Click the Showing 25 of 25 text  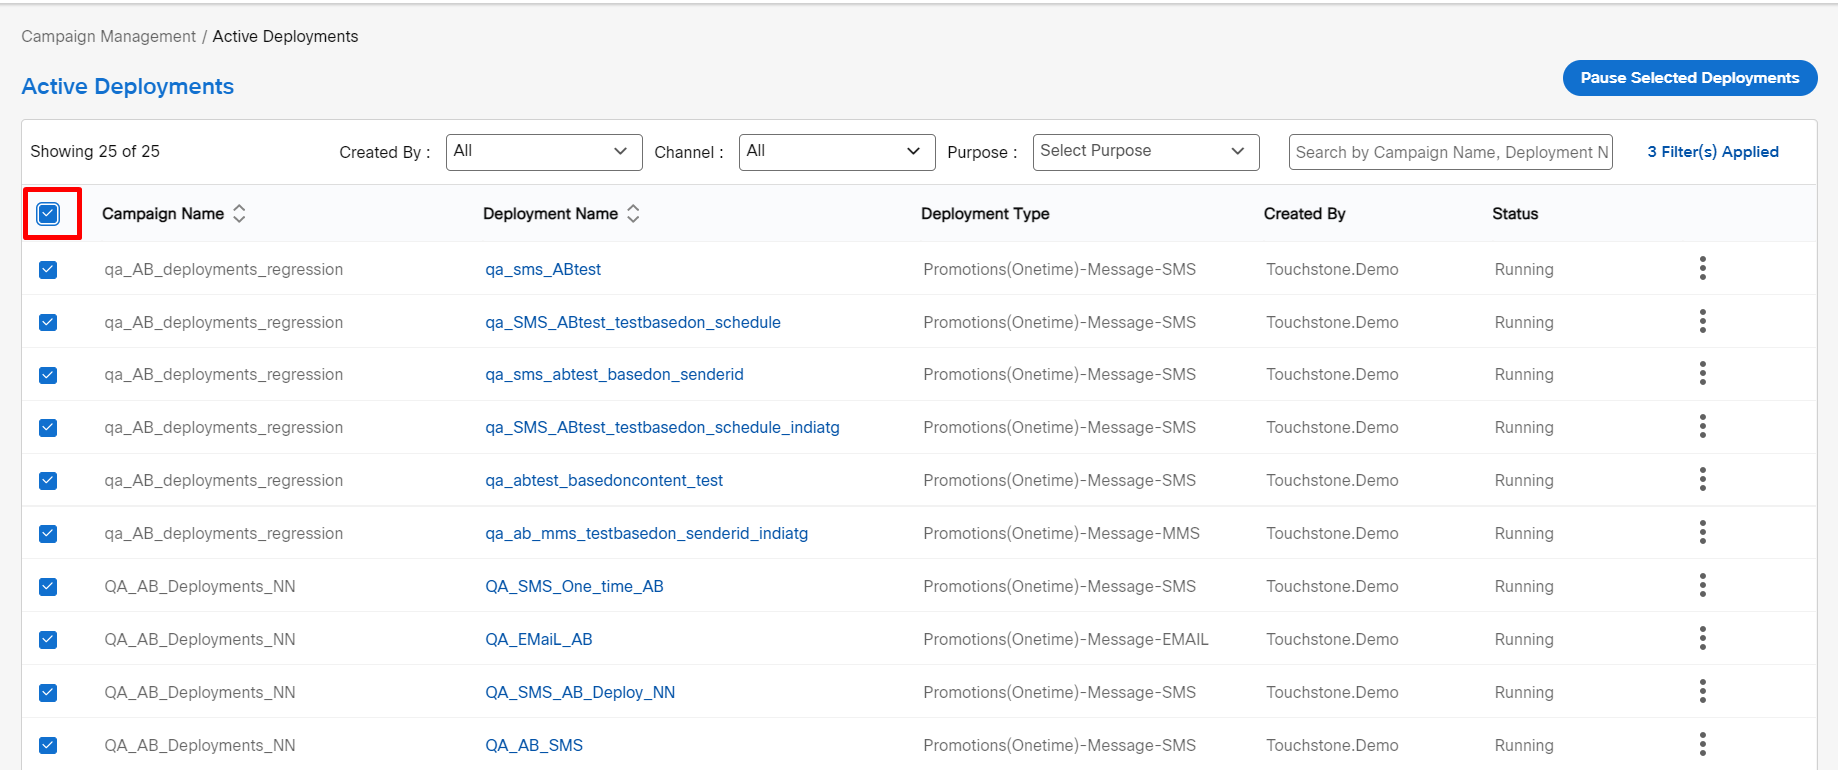tap(95, 152)
